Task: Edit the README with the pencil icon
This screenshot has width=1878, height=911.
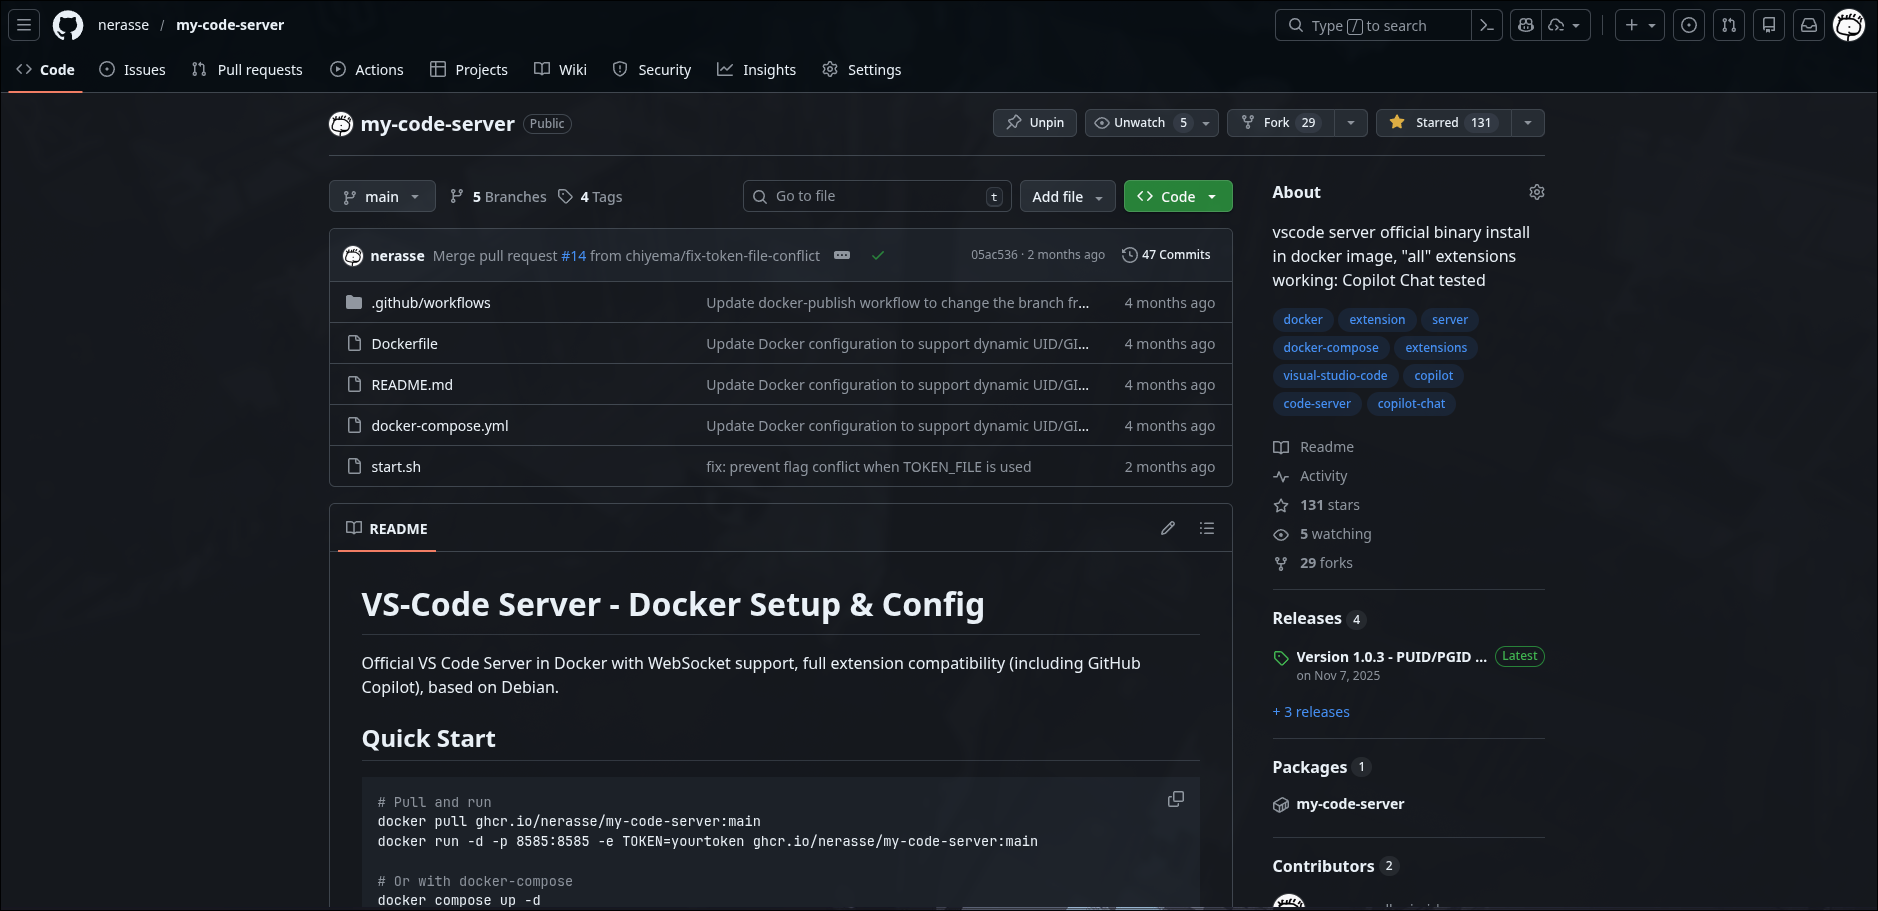Action: pyautogui.click(x=1167, y=527)
